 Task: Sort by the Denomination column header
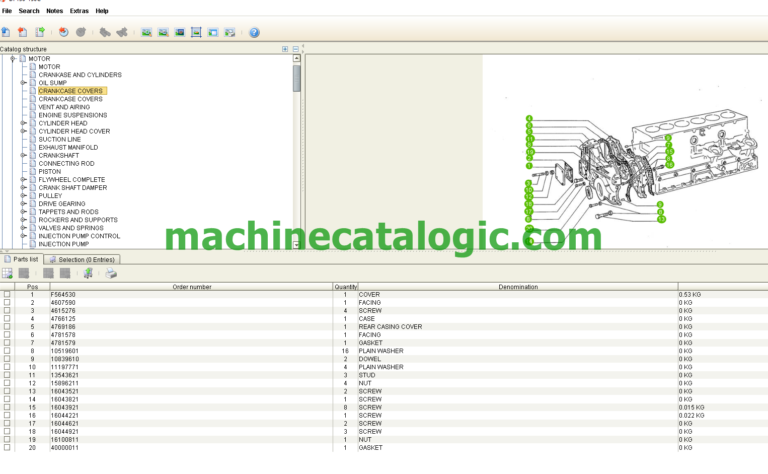pos(518,286)
